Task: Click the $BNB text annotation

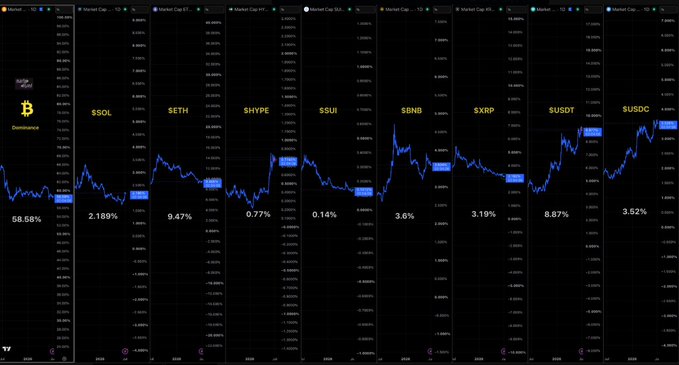Action: click(411, 110)
